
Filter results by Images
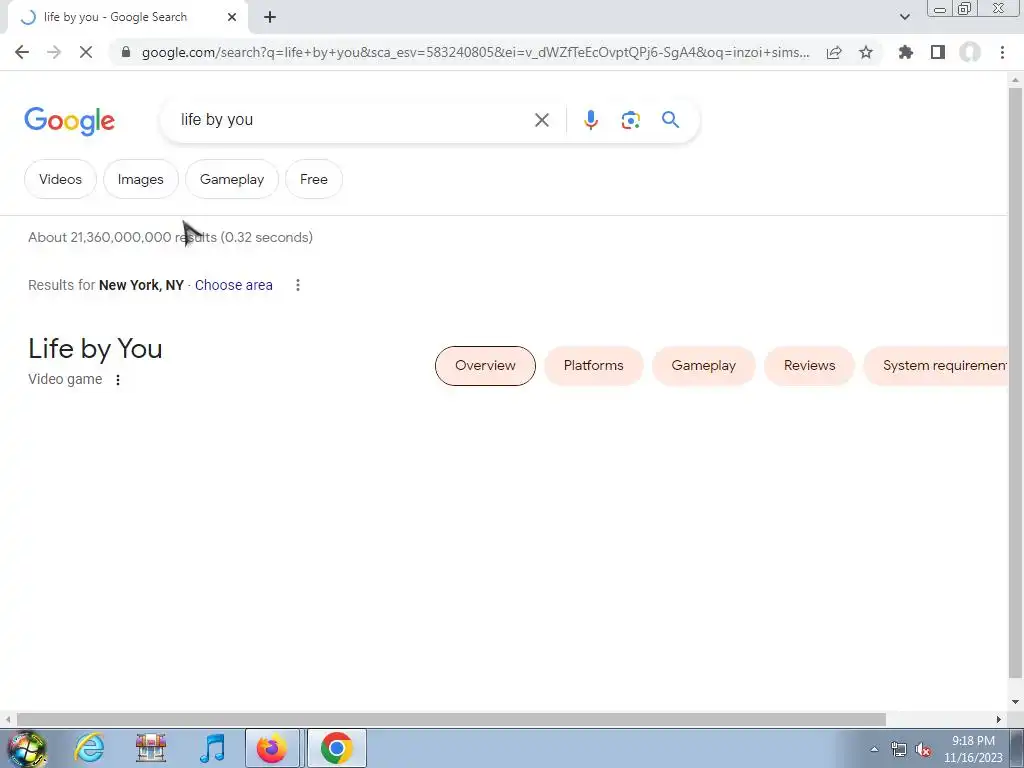point(140,179)
